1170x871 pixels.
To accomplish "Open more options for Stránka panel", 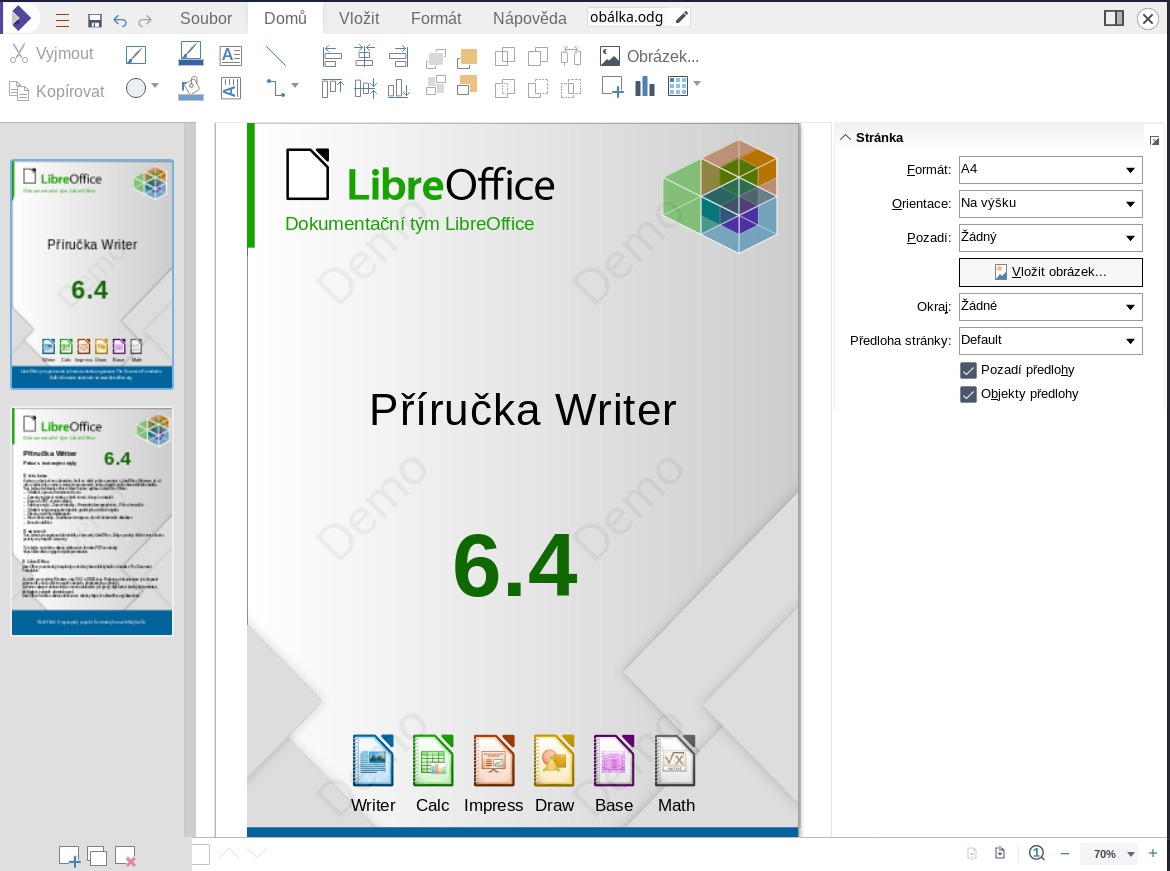I will (x=1154, y=140).
